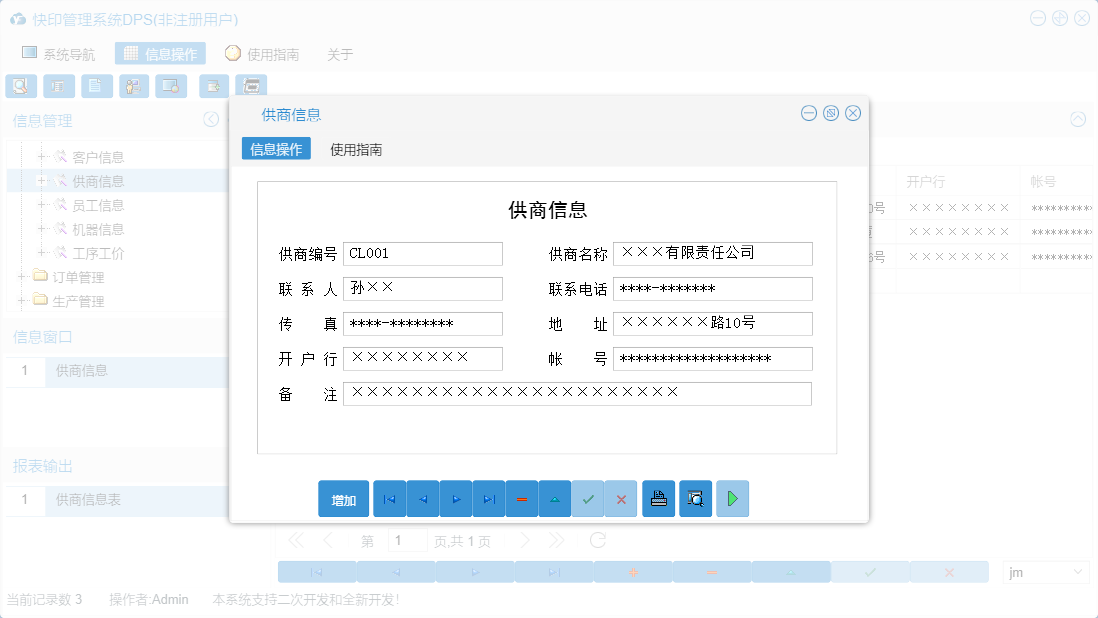Go to the next page with pagination arrow
Viewport: 1098px width, 618px height.
tap(526, 539)
